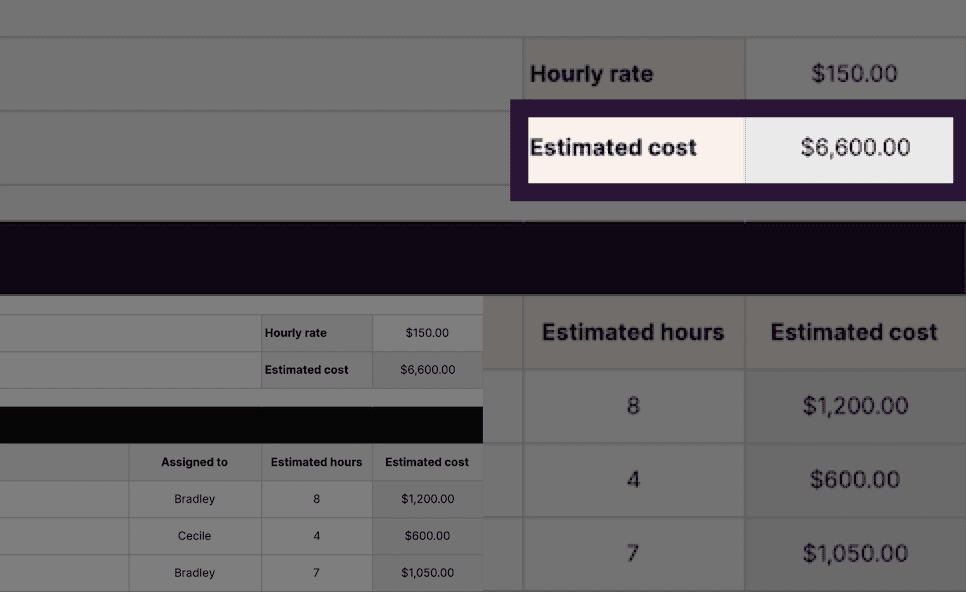Click the large $1,200.00 cost cell
Screen dimensions: 966x592
pyautogui.click(x=854, y=406)
